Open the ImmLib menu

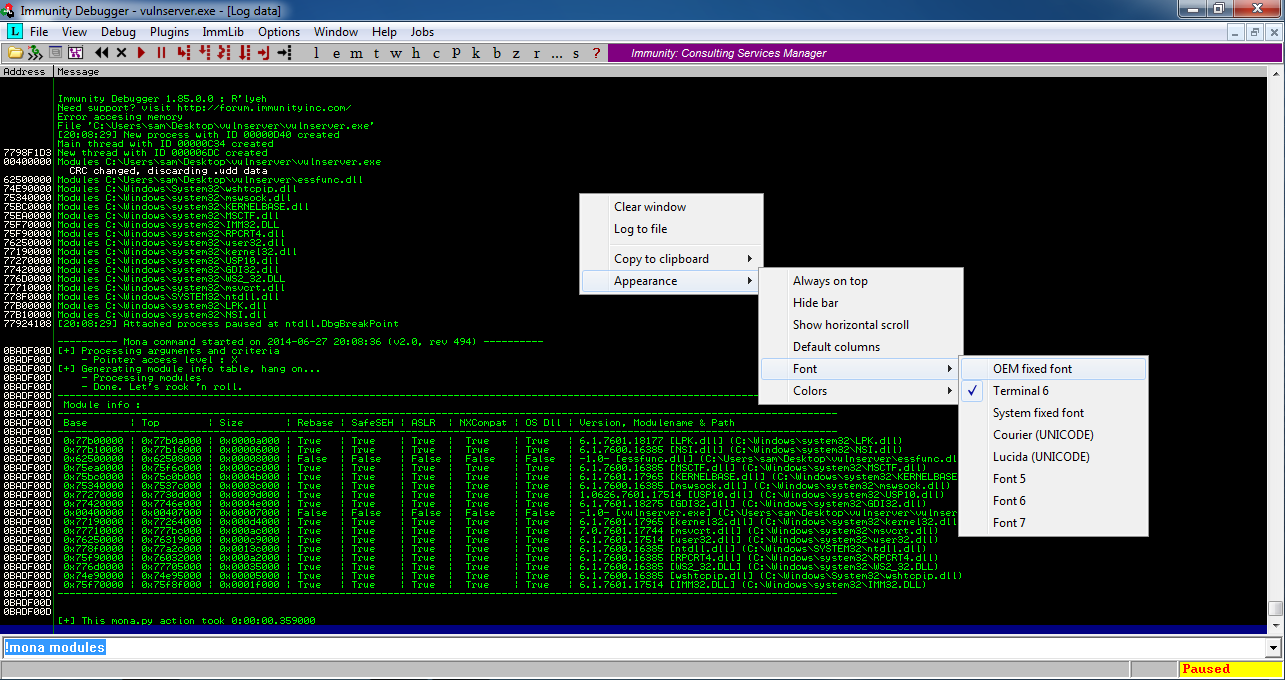(223, 32)
